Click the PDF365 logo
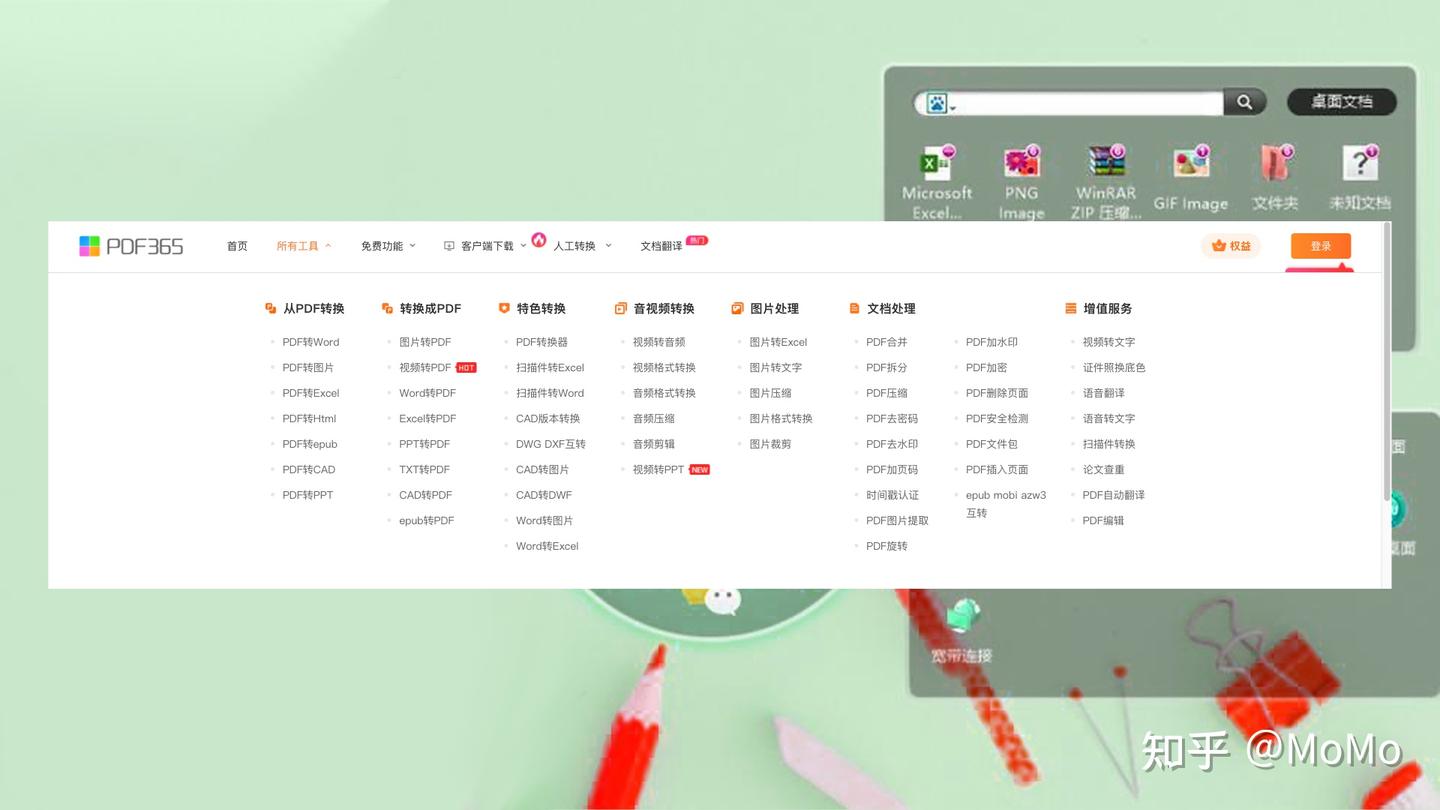This screenshot has width=1440, height=810. [131, 246]
